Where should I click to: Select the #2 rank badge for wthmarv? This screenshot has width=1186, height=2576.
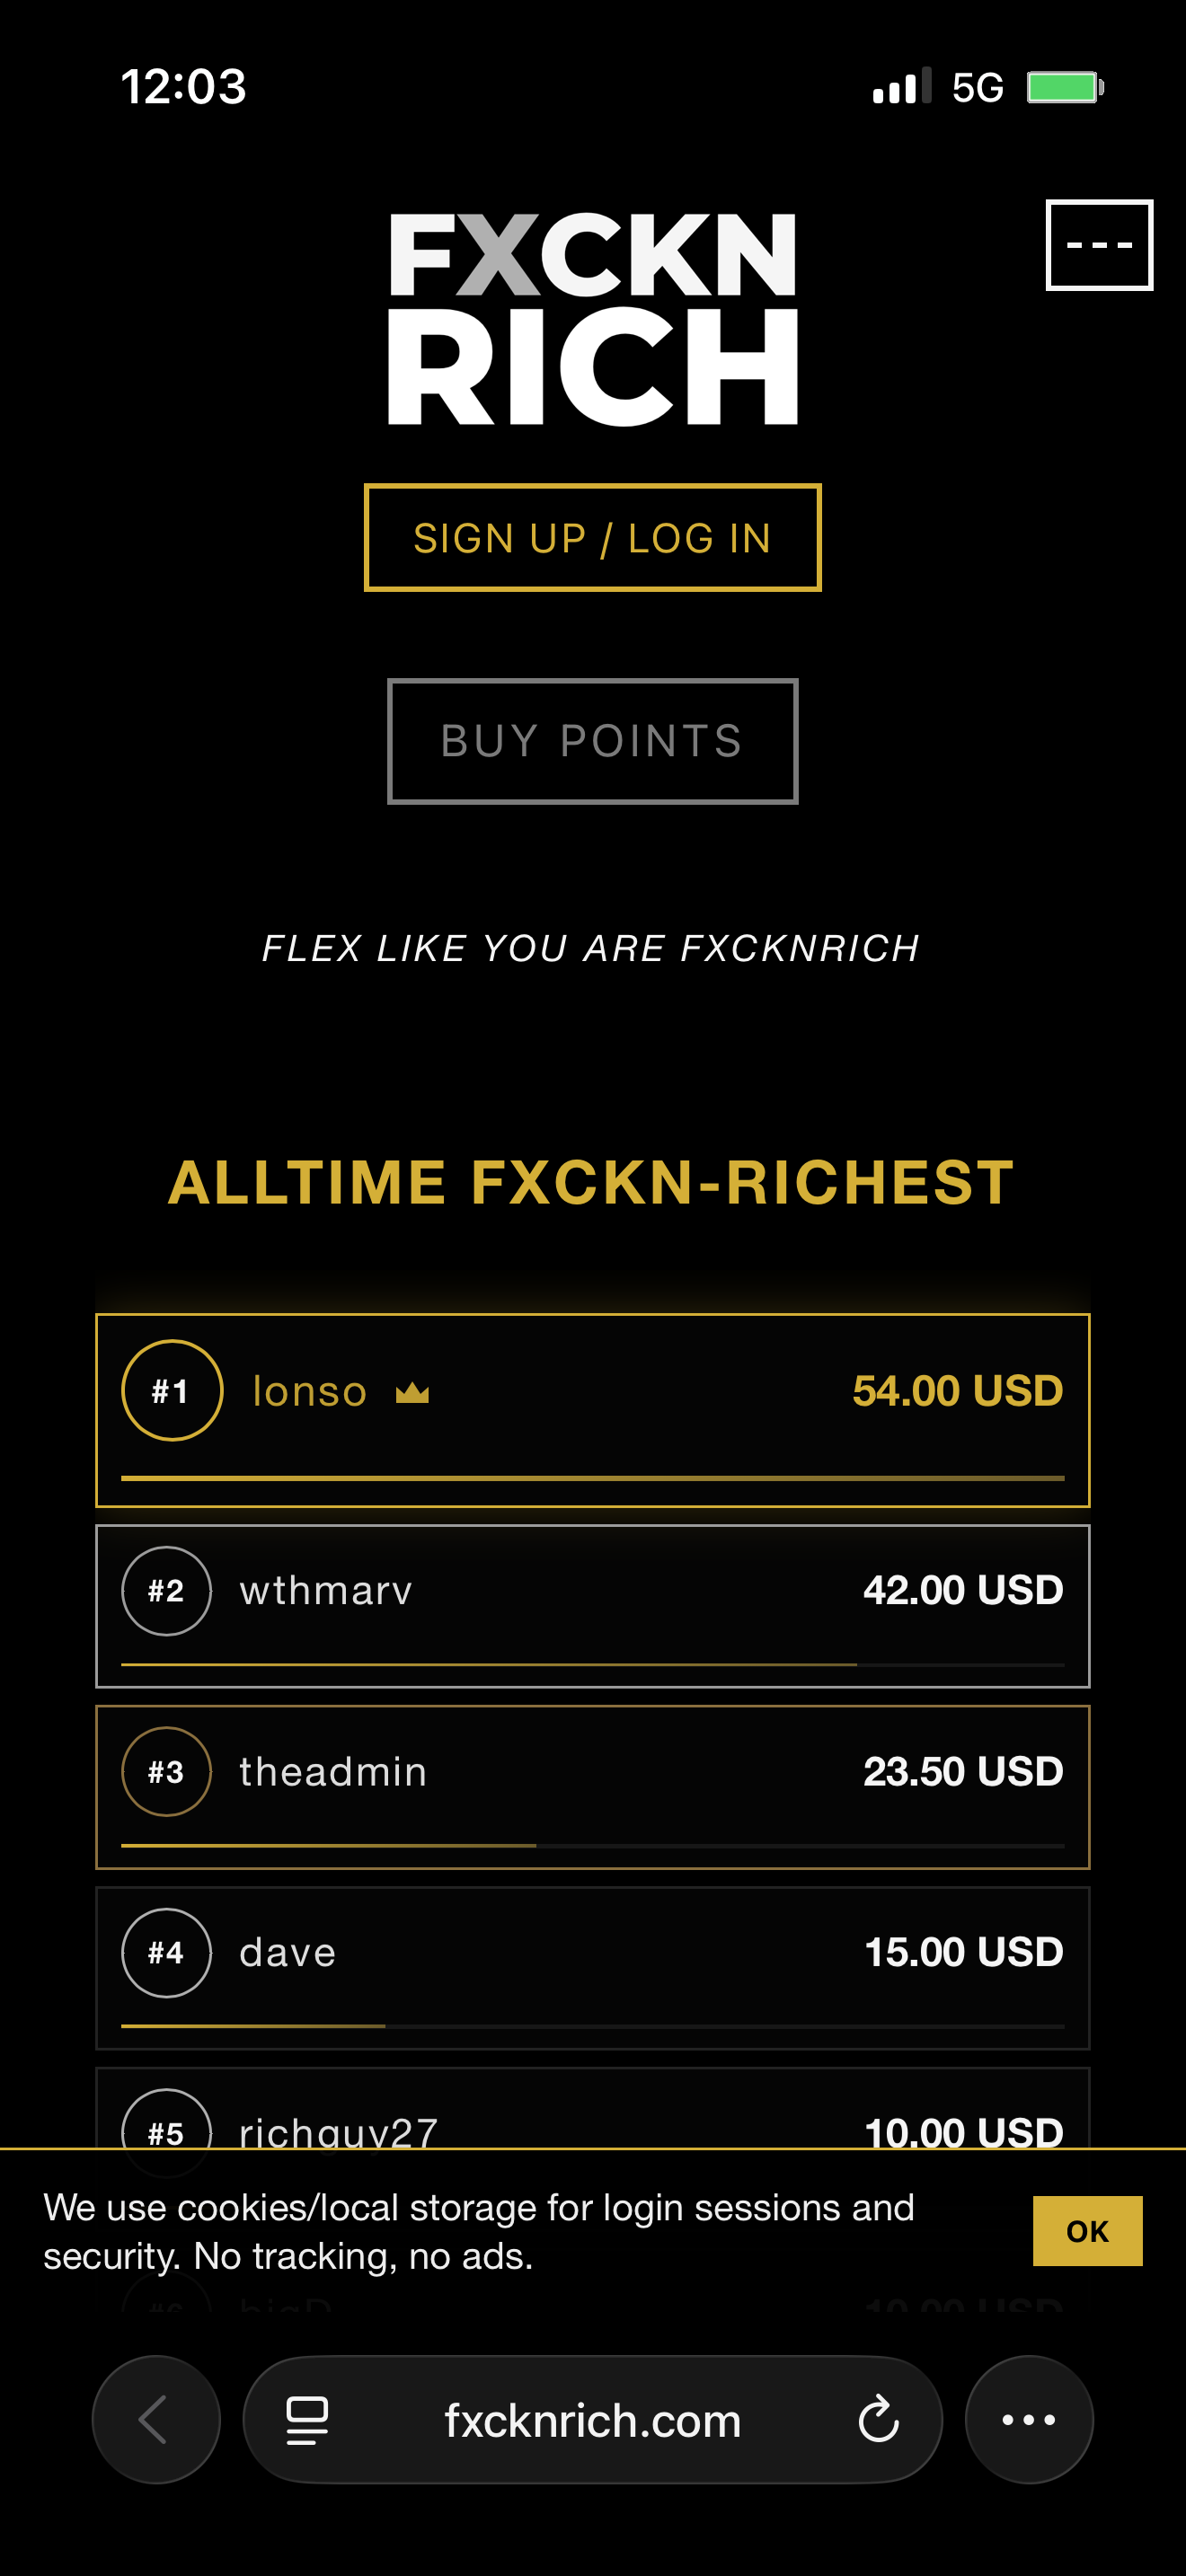(166, 1590)
